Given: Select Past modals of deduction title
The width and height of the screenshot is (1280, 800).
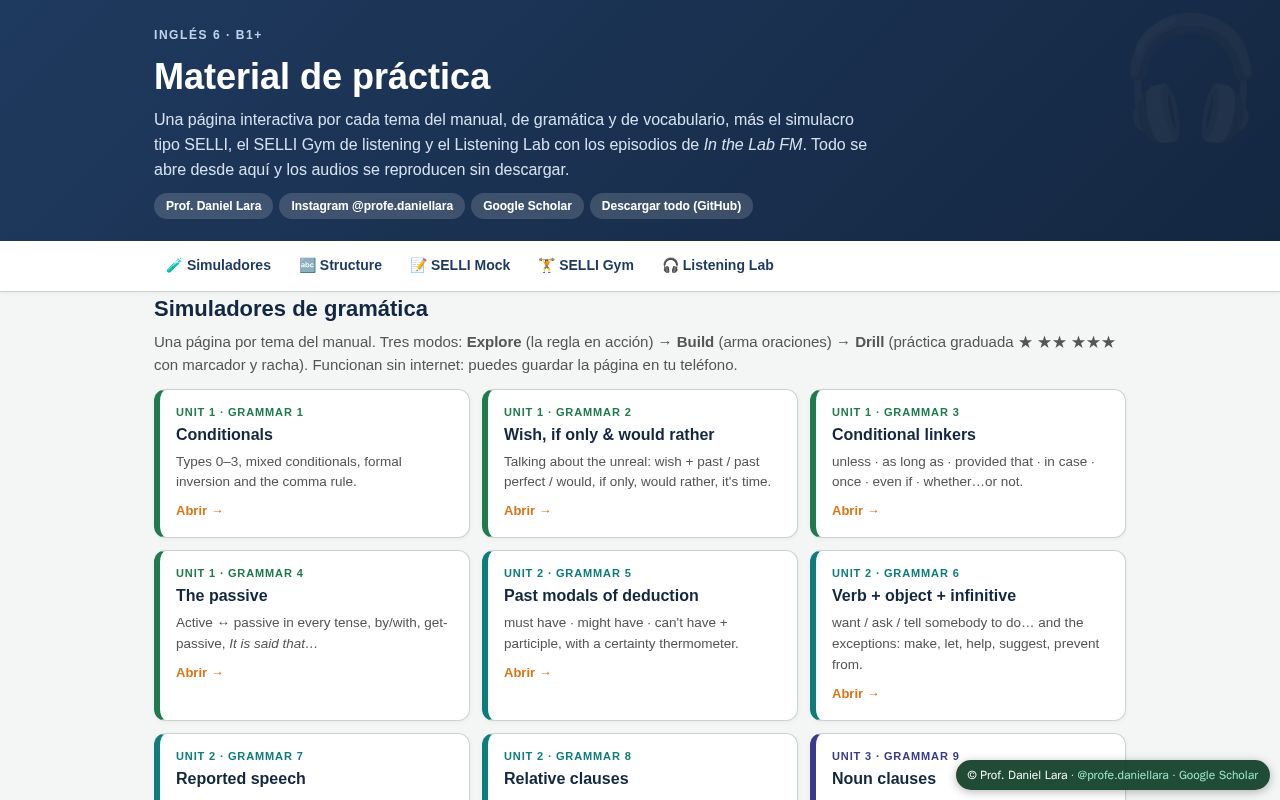Looking at the screenshot, I should pos(601,596).
